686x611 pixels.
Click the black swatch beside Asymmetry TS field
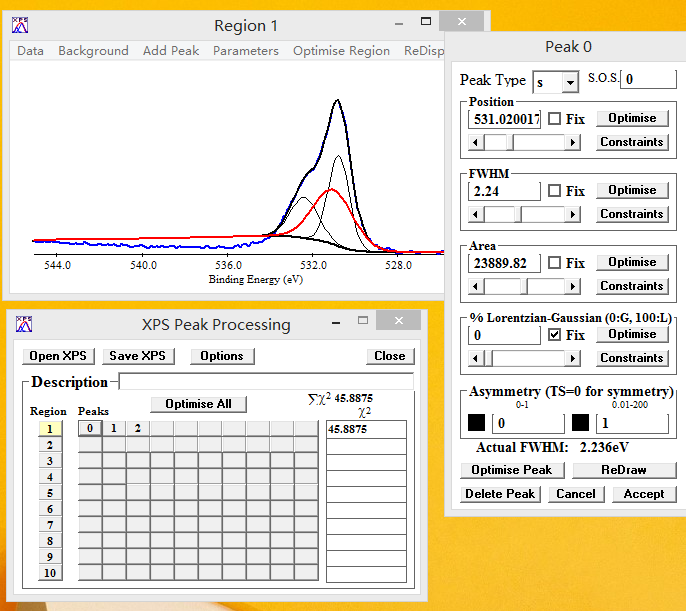pos(476,422)
